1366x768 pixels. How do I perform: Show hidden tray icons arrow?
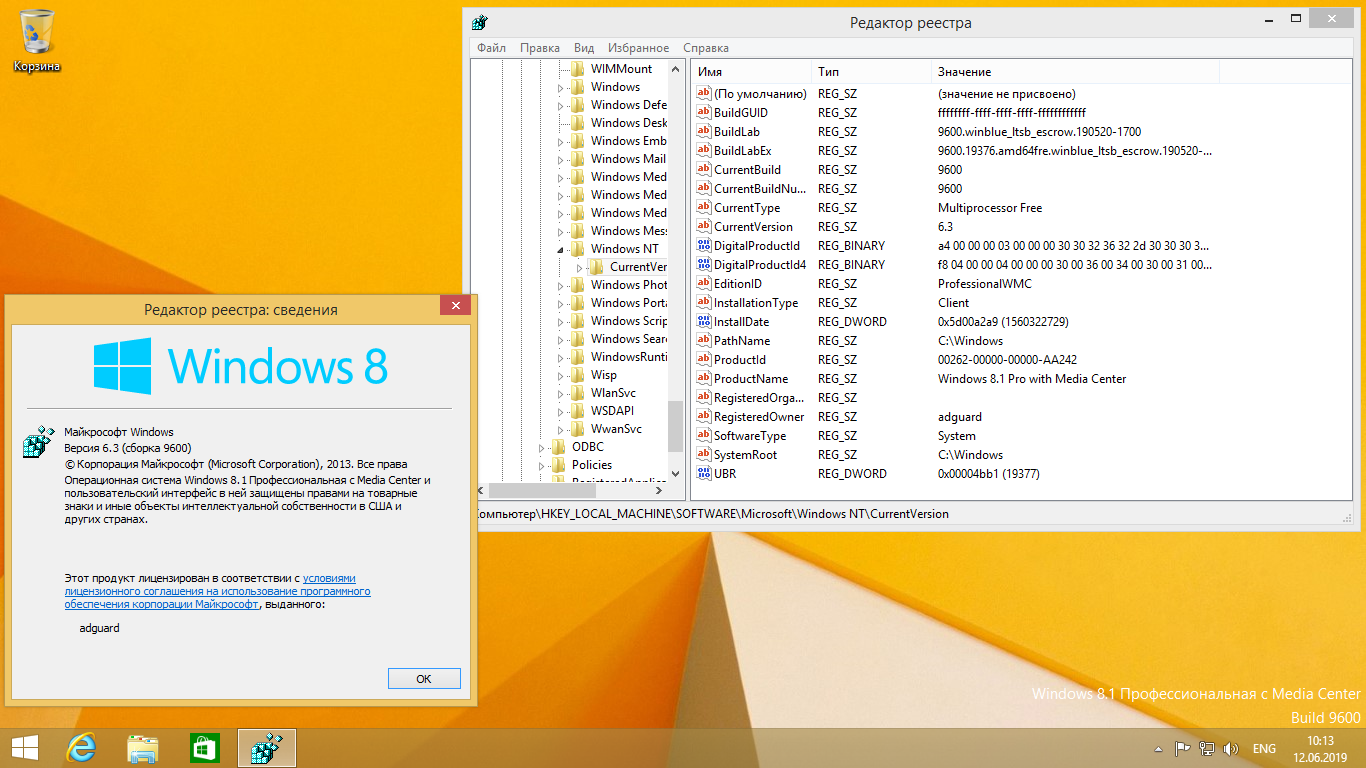[x=1159, y=748]
